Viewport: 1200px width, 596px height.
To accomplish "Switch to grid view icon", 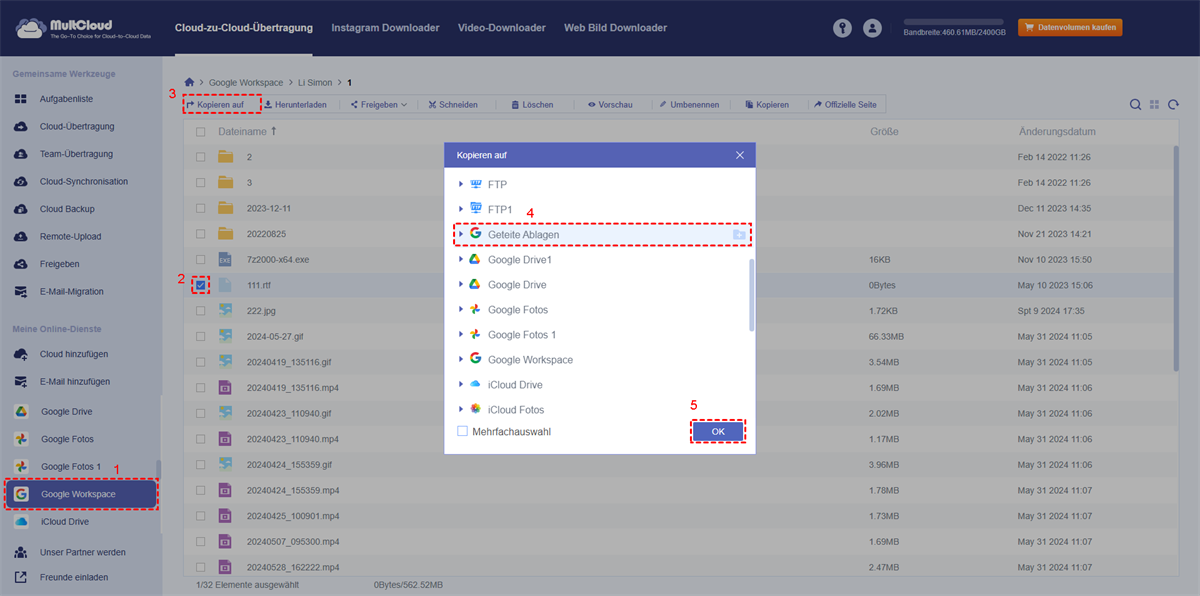I will (1154, 104).
